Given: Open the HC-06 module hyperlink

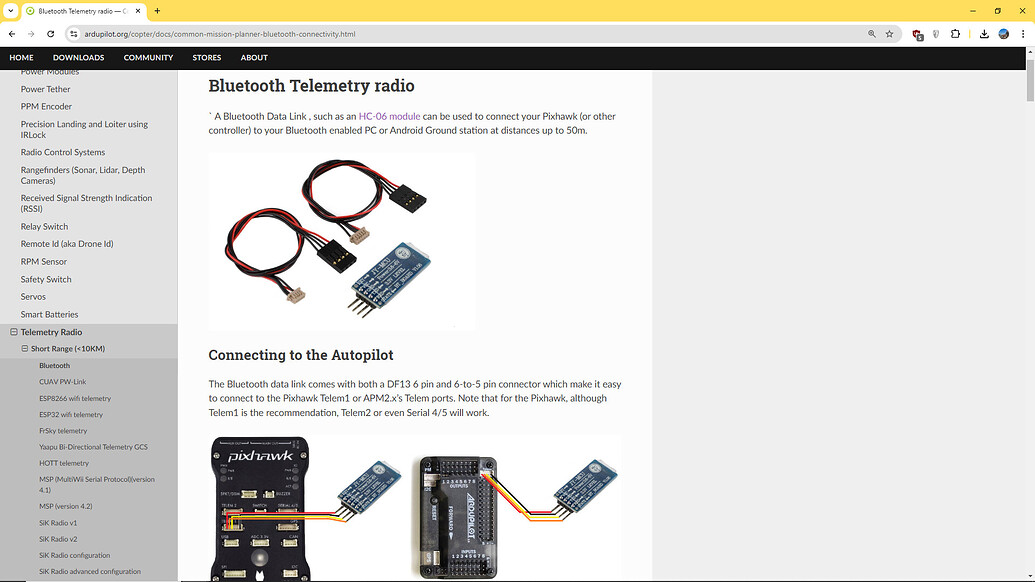Looking at the screenshot, I should point(388,115).
